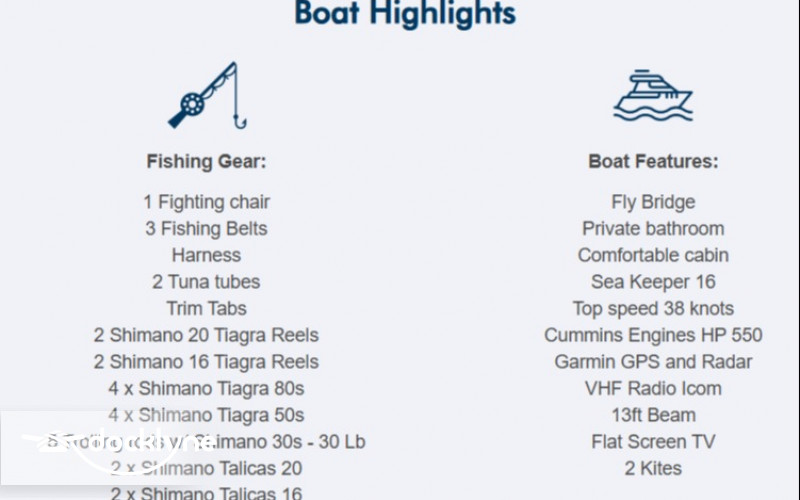Click '2 Tuna tubes' in gear list
Image resolution: width=800 pixels, height=500 pixels.
206,282
